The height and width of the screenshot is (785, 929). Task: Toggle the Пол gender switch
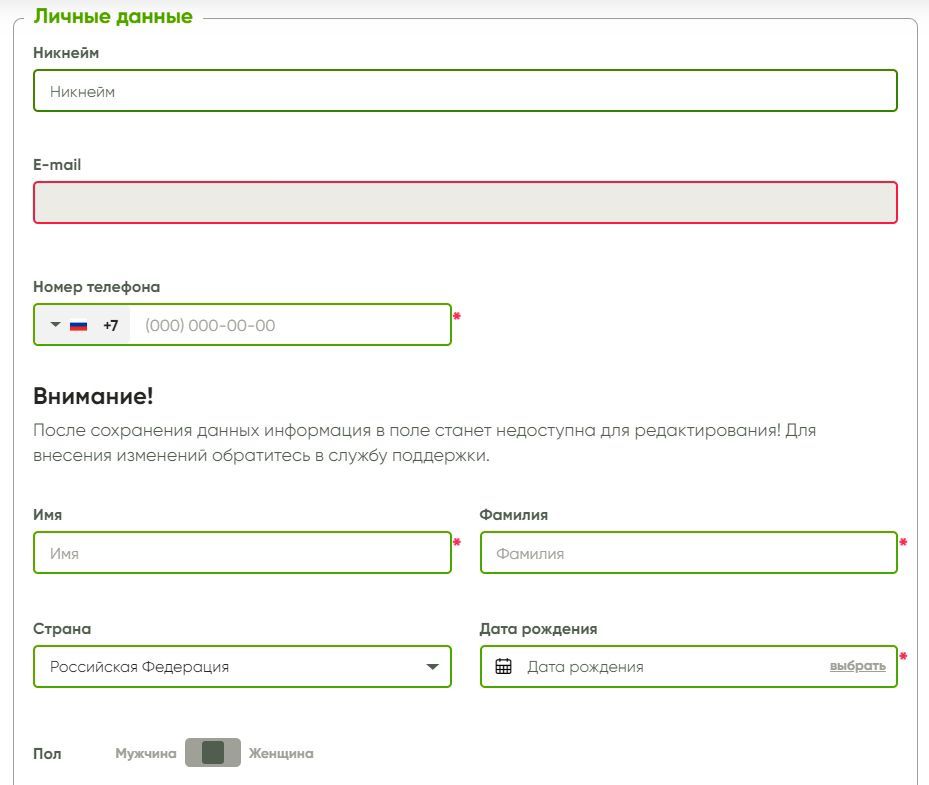(x=213, y=753)
